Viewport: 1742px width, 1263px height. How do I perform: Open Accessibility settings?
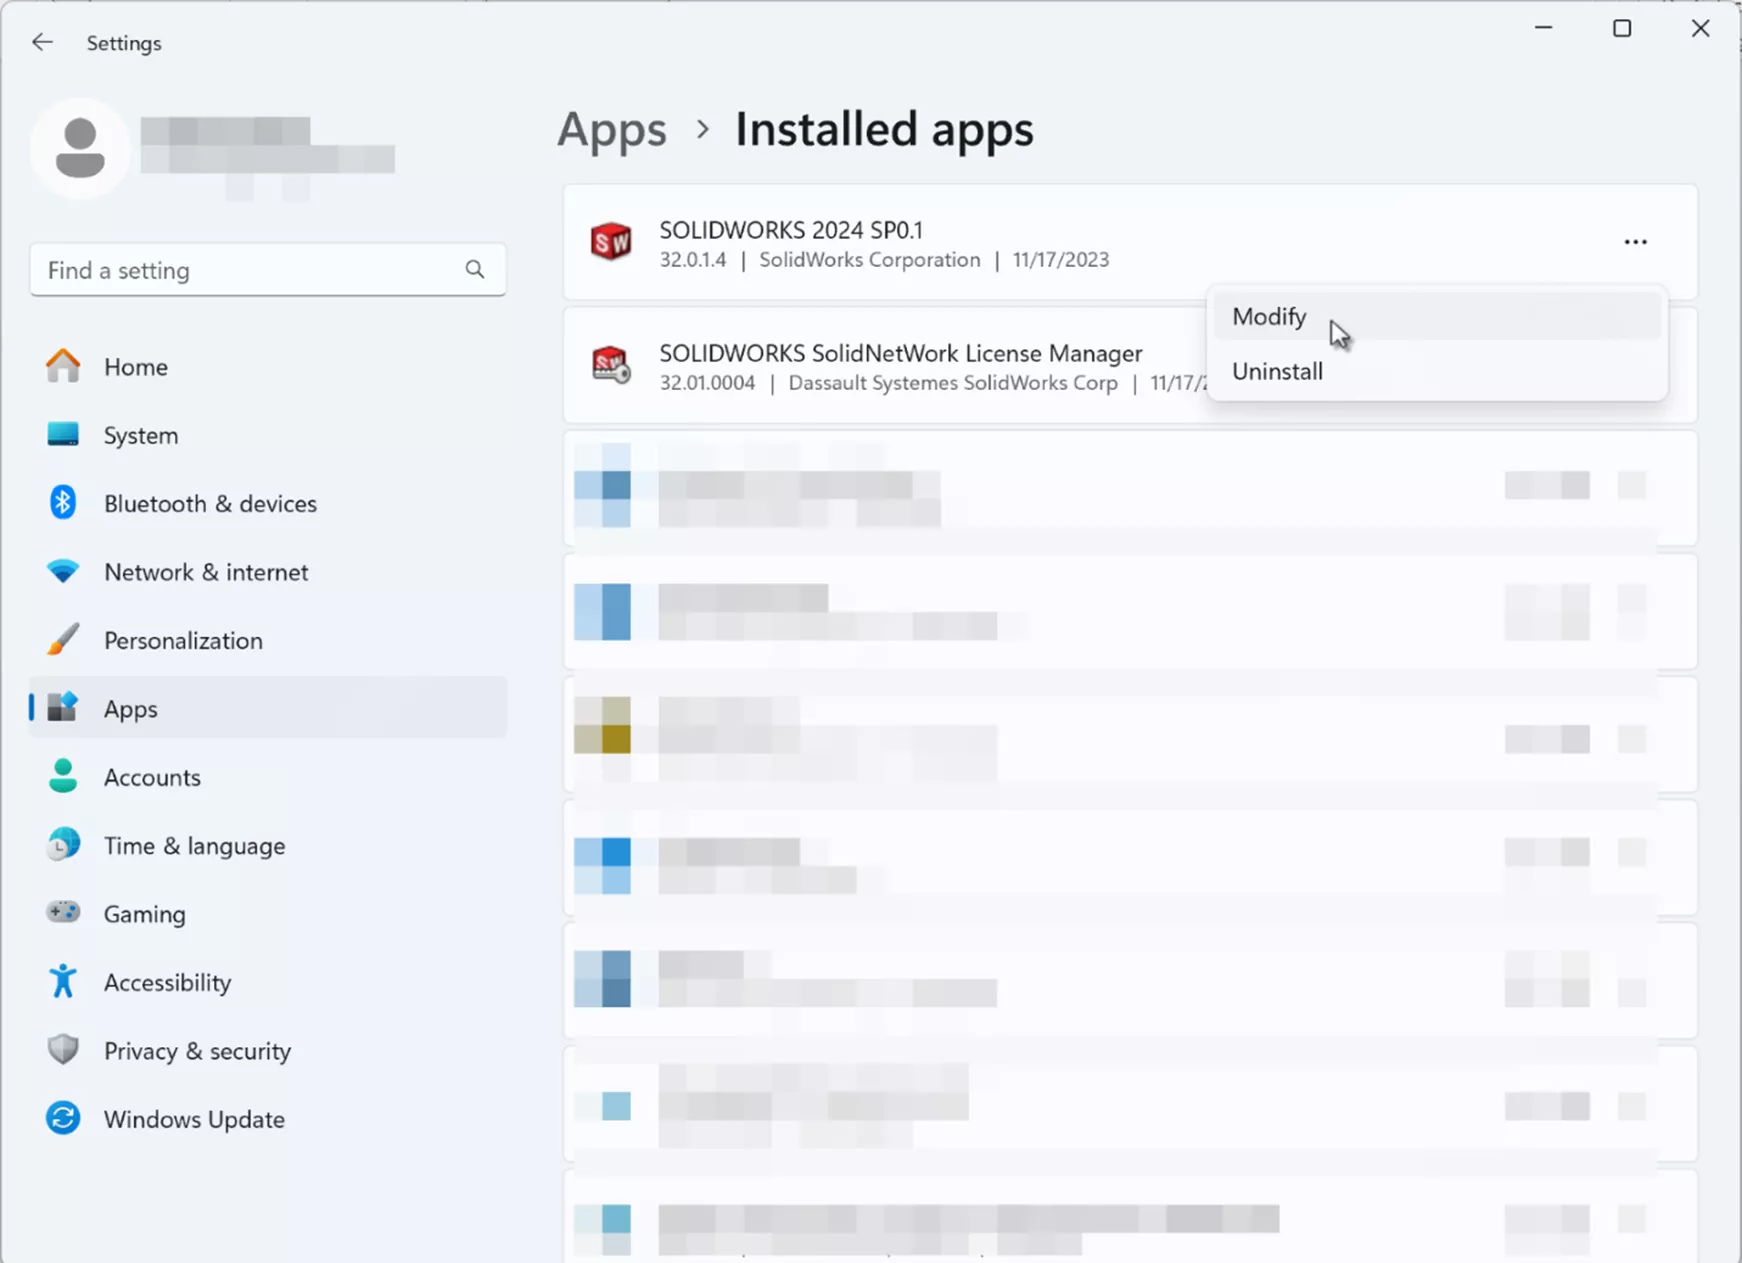268,982
